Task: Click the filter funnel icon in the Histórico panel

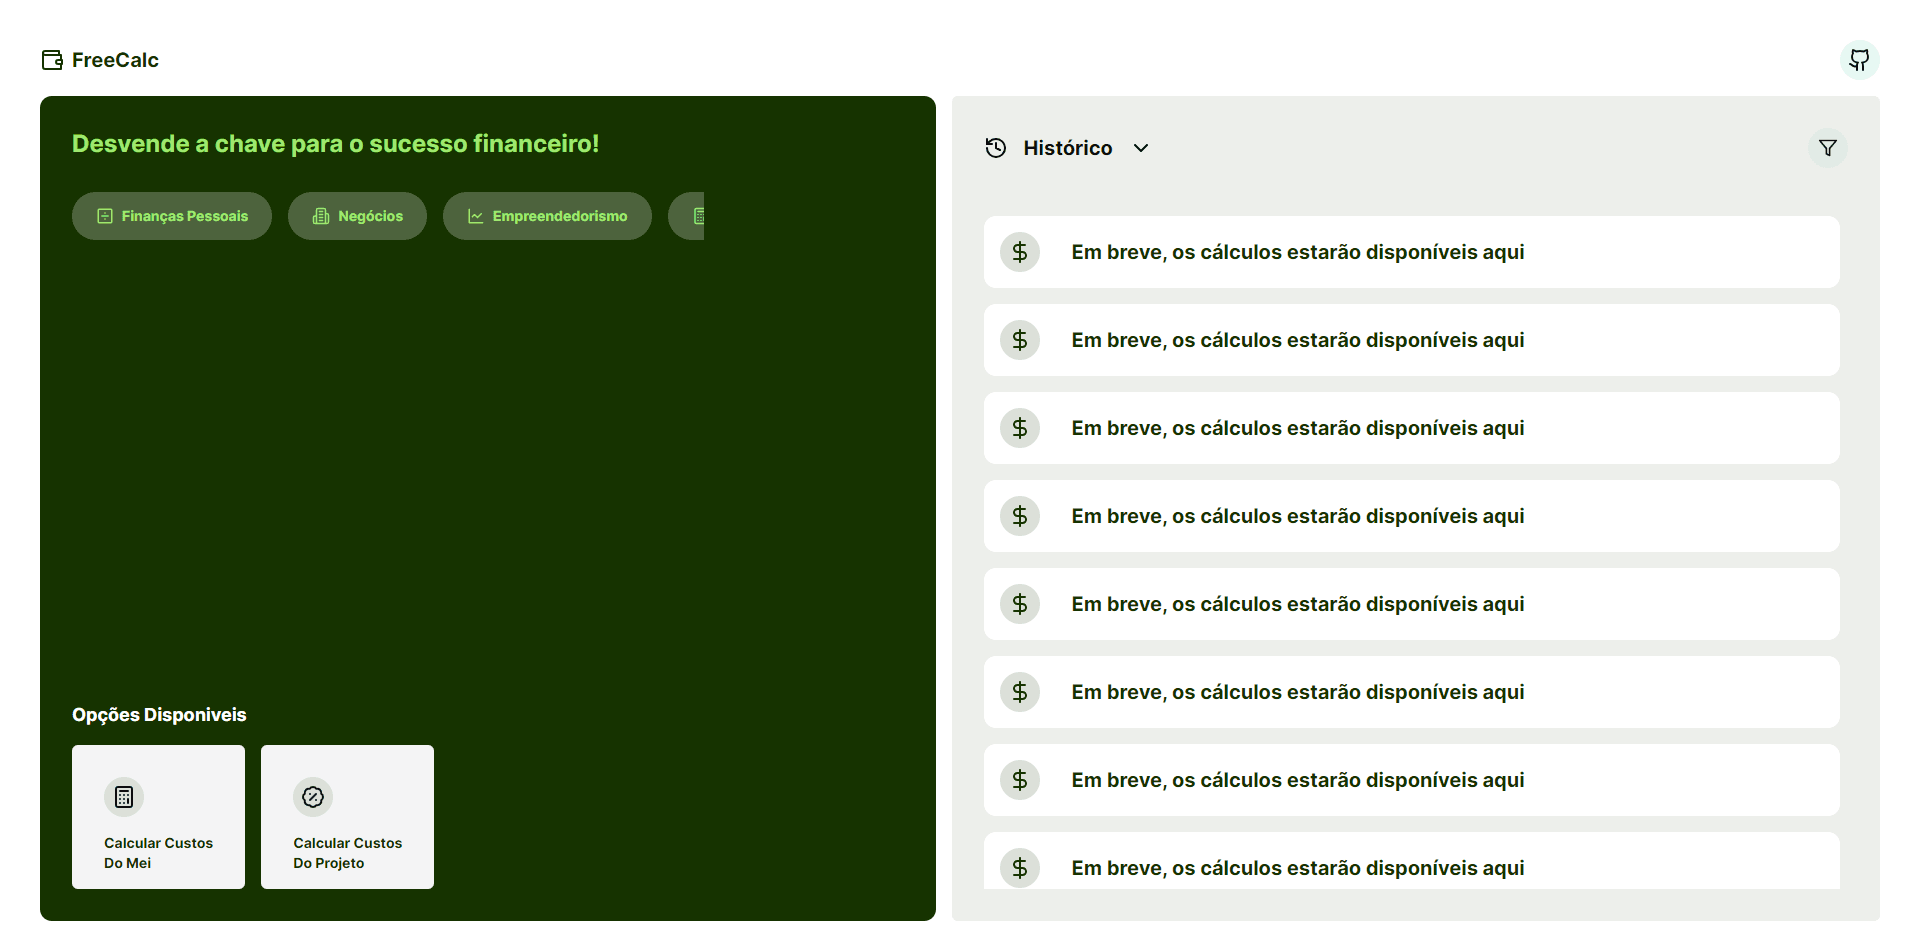Action: tap(1827, 147)
